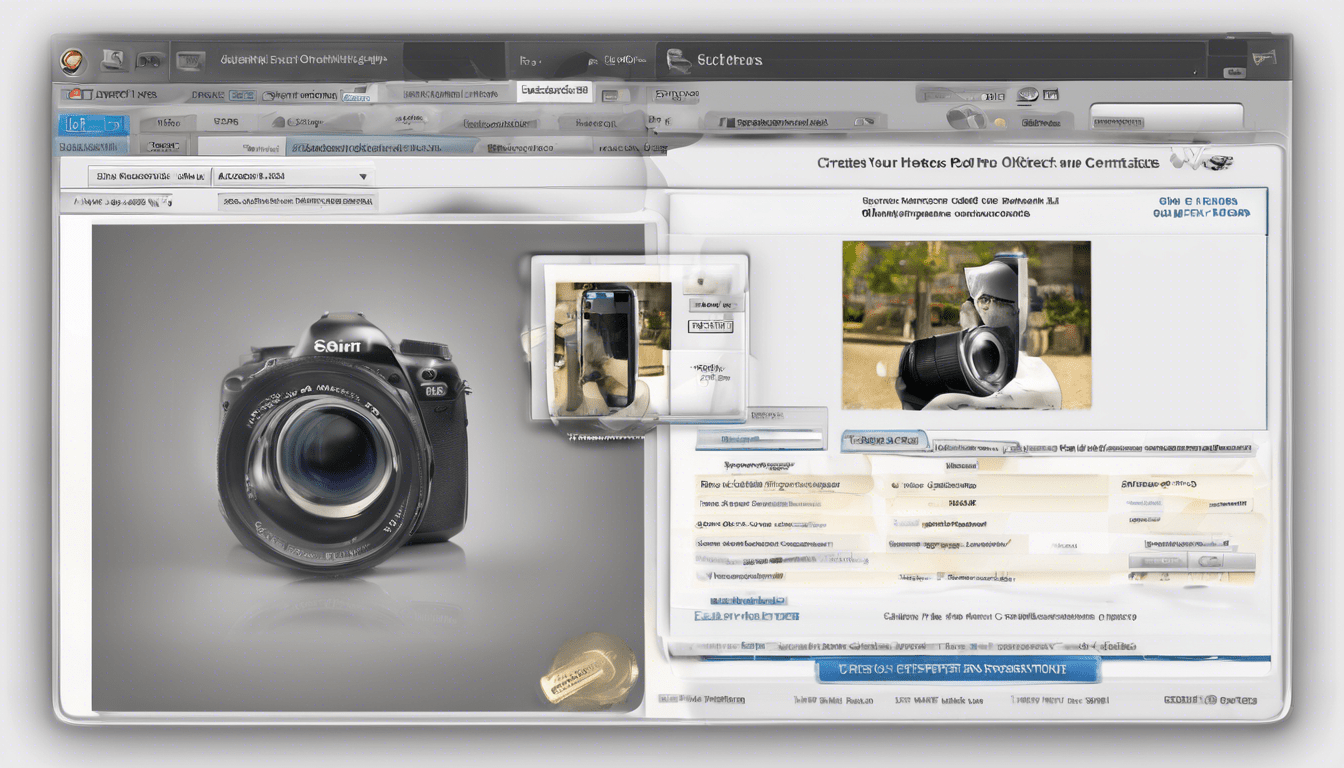The width and height of the screenshot is (1344, 768).
Task: Click the icon beside the dark title label
Action: point(679,61)
